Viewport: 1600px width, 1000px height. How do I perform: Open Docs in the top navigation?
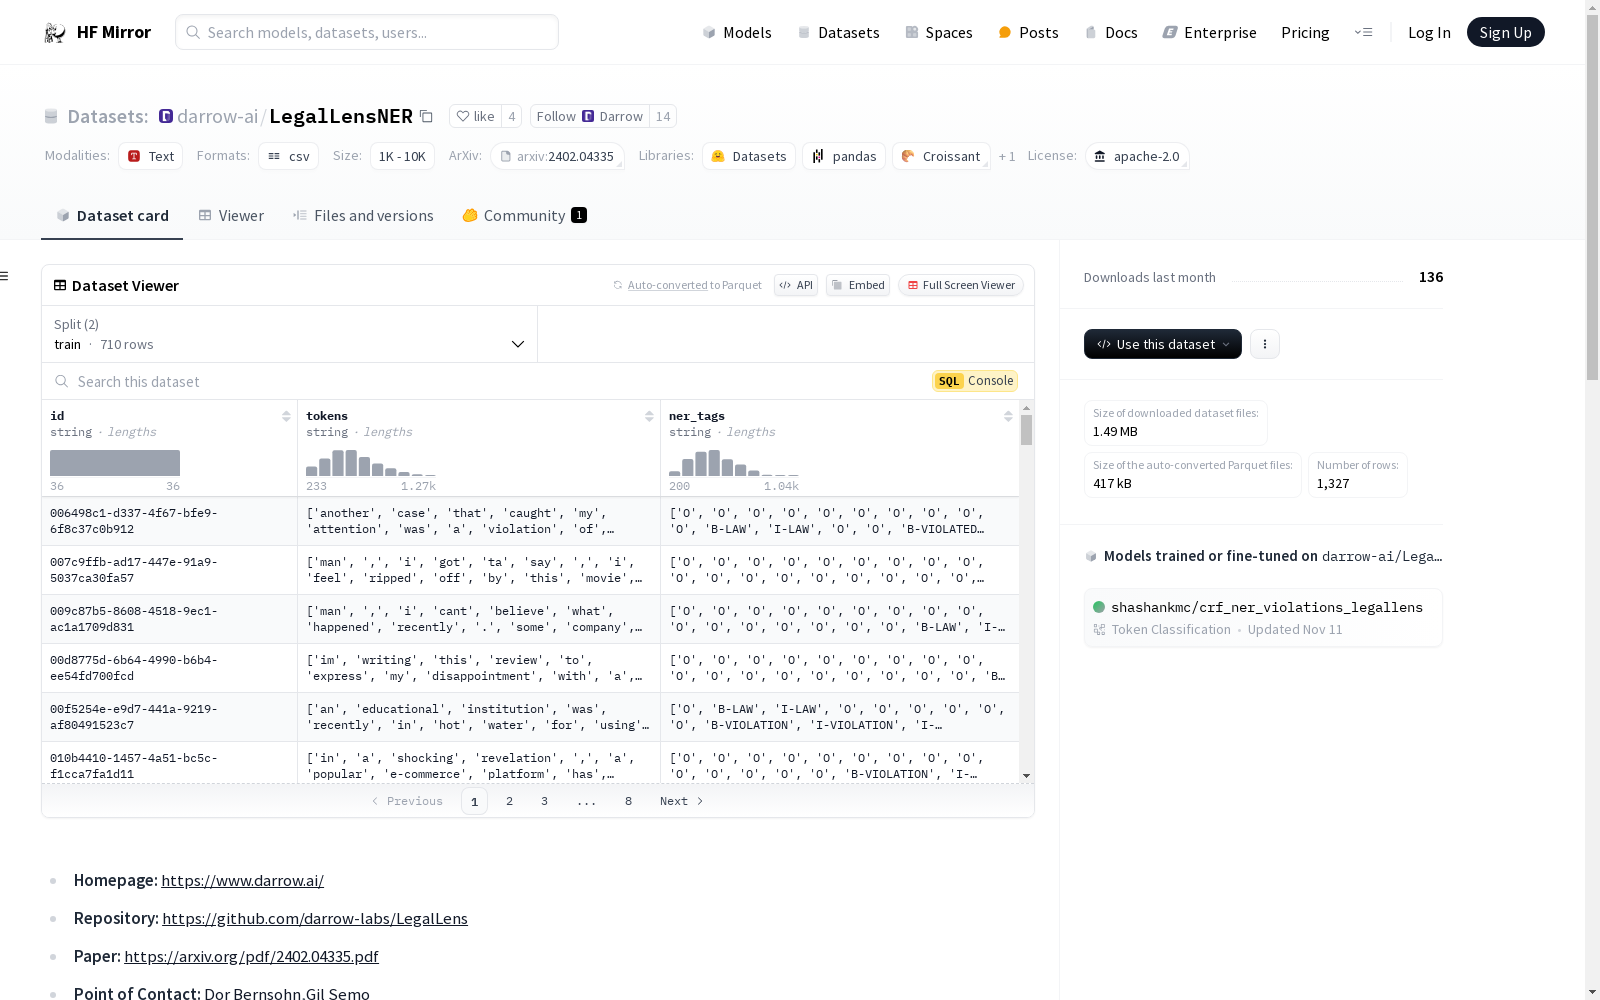point(1111,33)
